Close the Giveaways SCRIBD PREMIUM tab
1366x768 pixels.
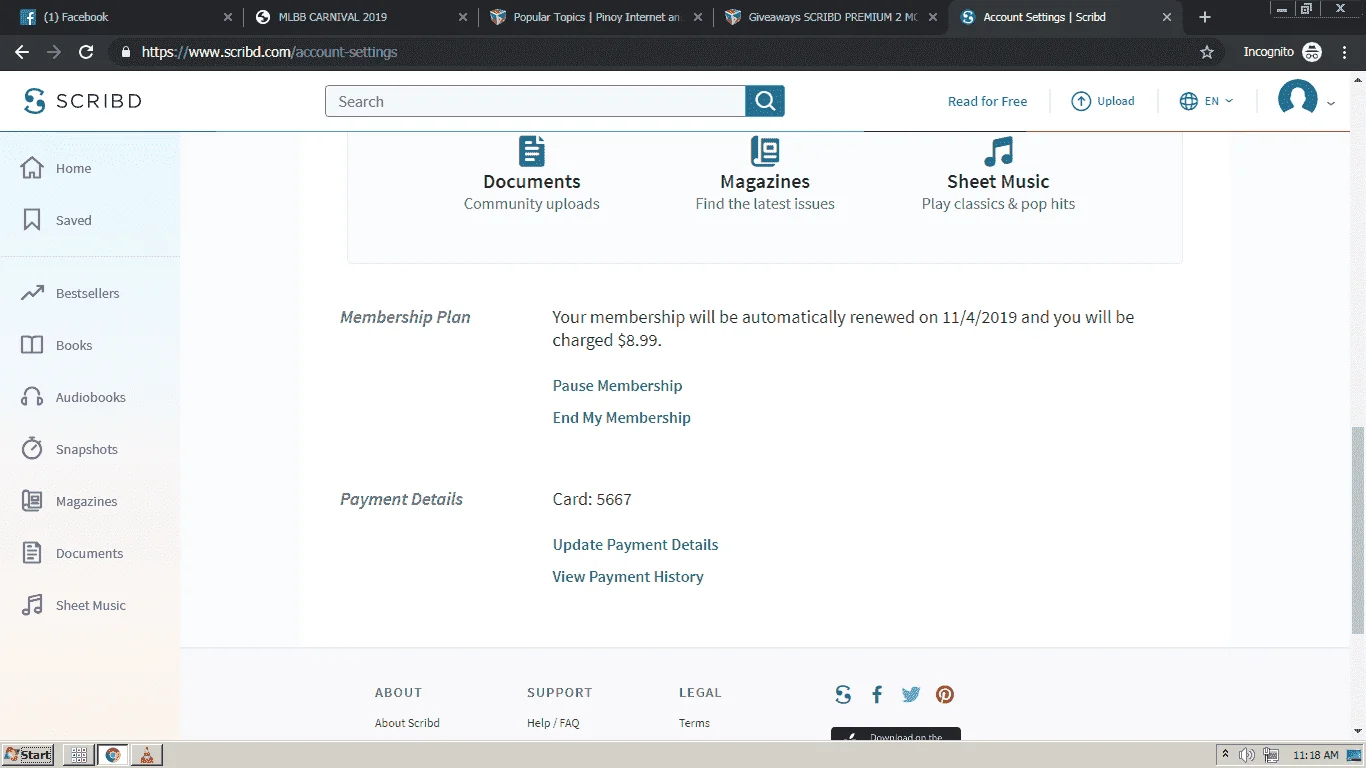(x=933, y=17)
